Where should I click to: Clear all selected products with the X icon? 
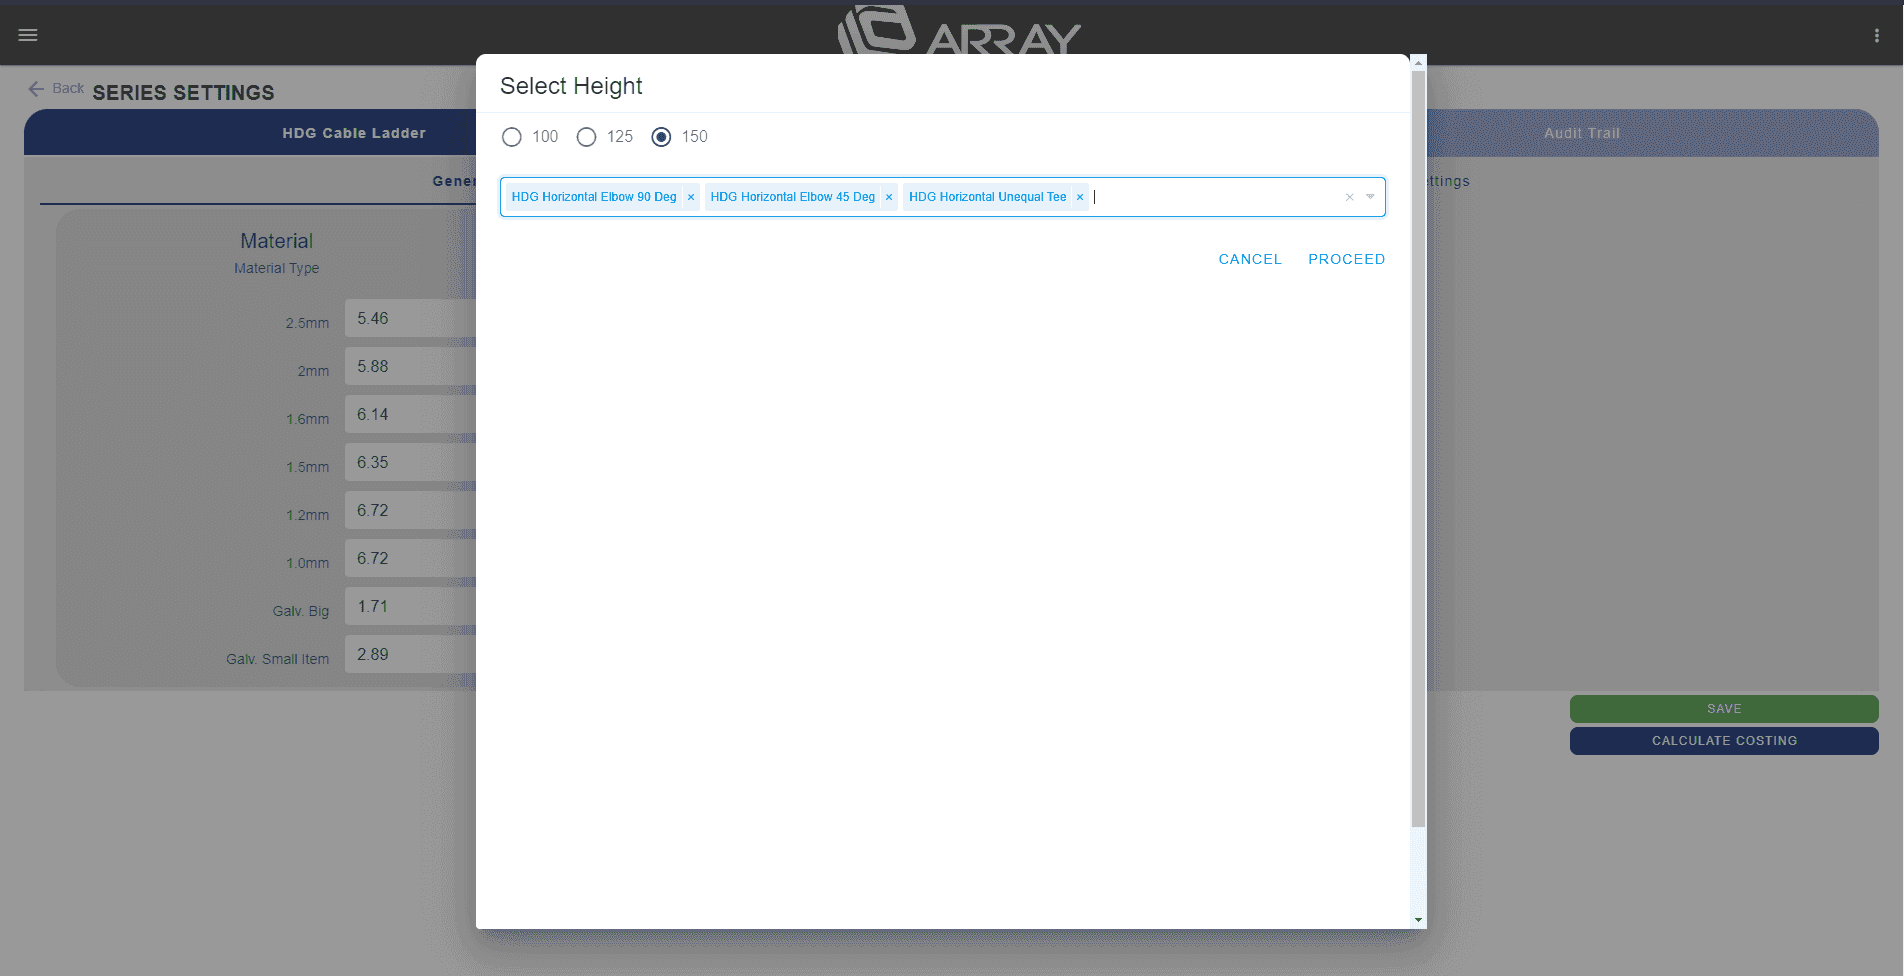tap(1349, 196)
